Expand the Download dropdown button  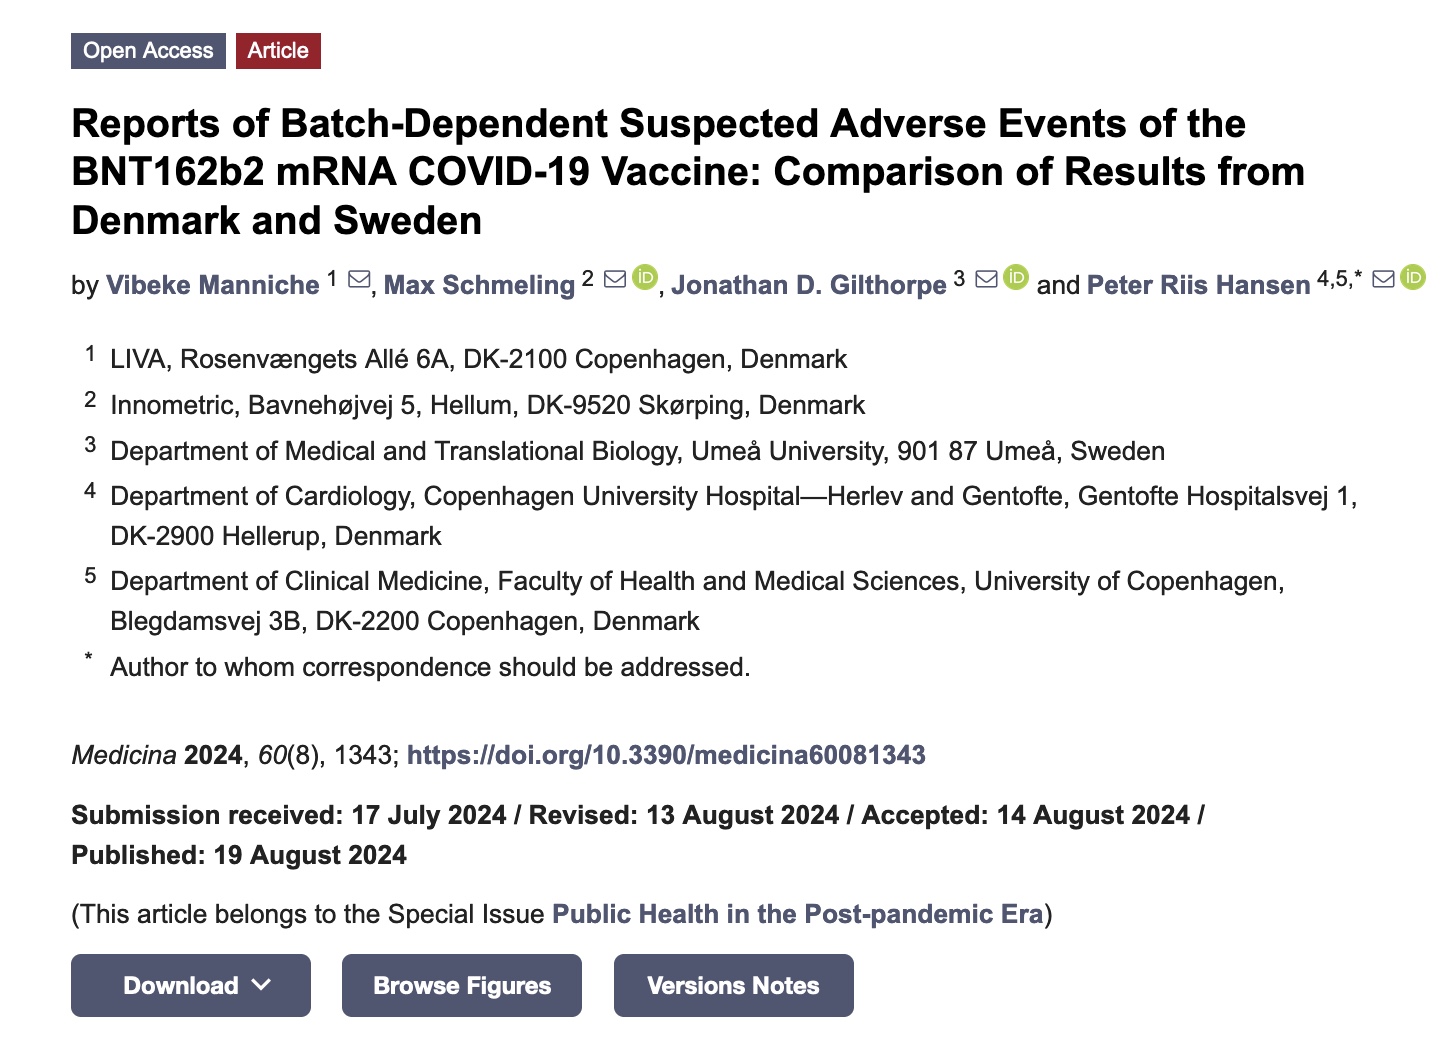pyautogui.click(x=191, y=986)
